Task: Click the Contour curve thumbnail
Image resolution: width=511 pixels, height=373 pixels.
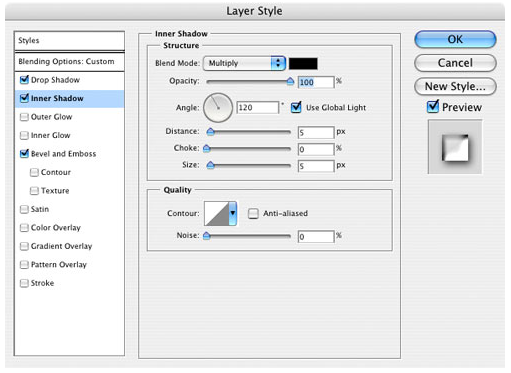Action: [216, 213]
